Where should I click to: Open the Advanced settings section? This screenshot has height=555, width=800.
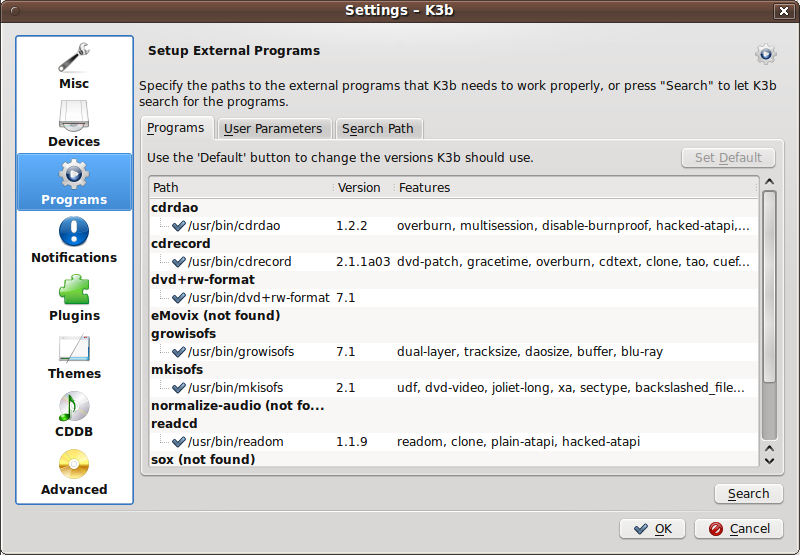tap(74, 472)
